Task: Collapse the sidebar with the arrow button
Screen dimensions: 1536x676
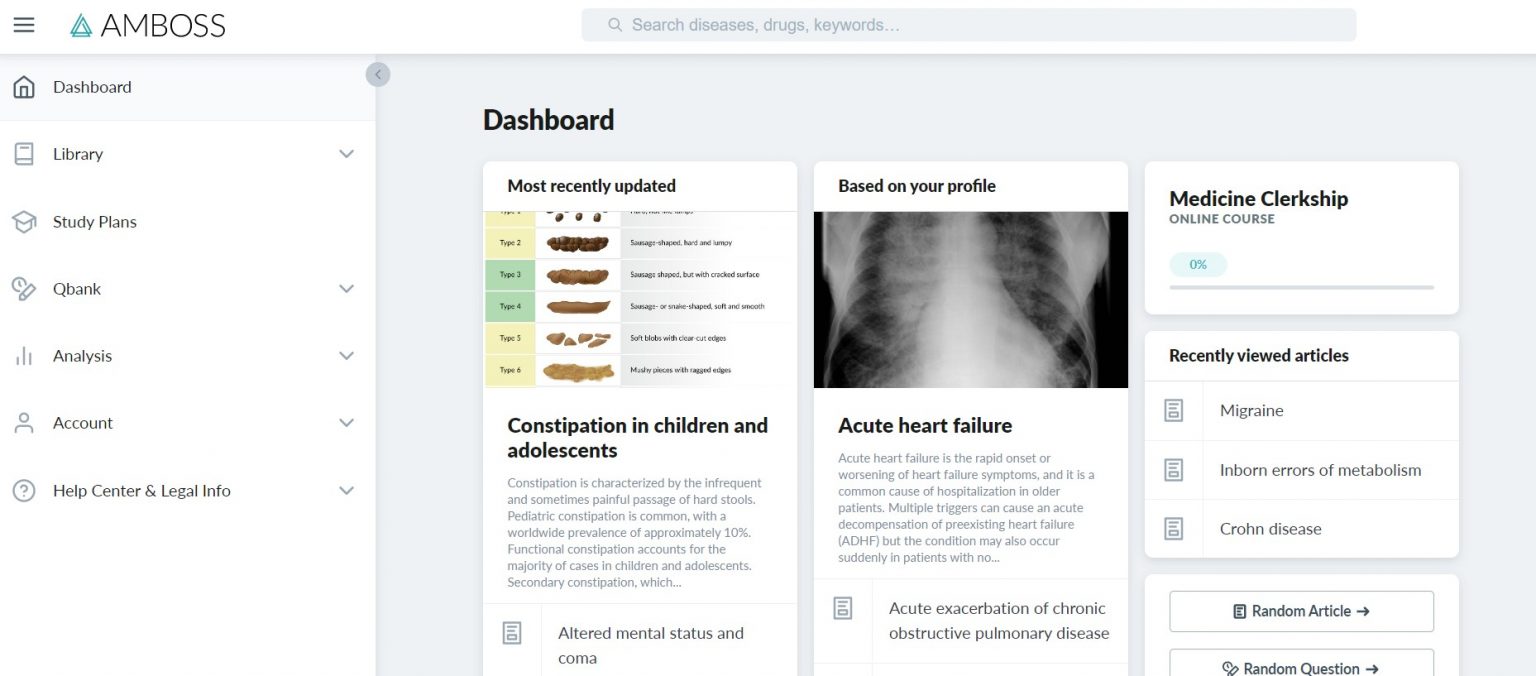Action: tap(378, 74)
